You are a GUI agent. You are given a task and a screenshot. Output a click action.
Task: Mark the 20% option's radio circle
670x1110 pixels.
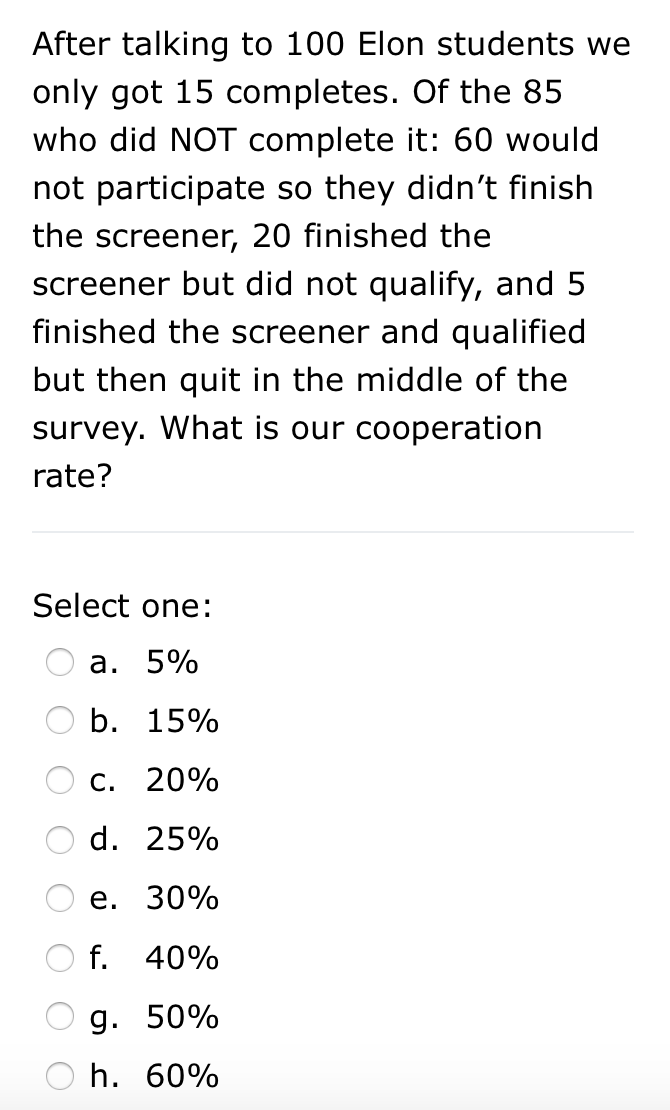coord(61,780)
